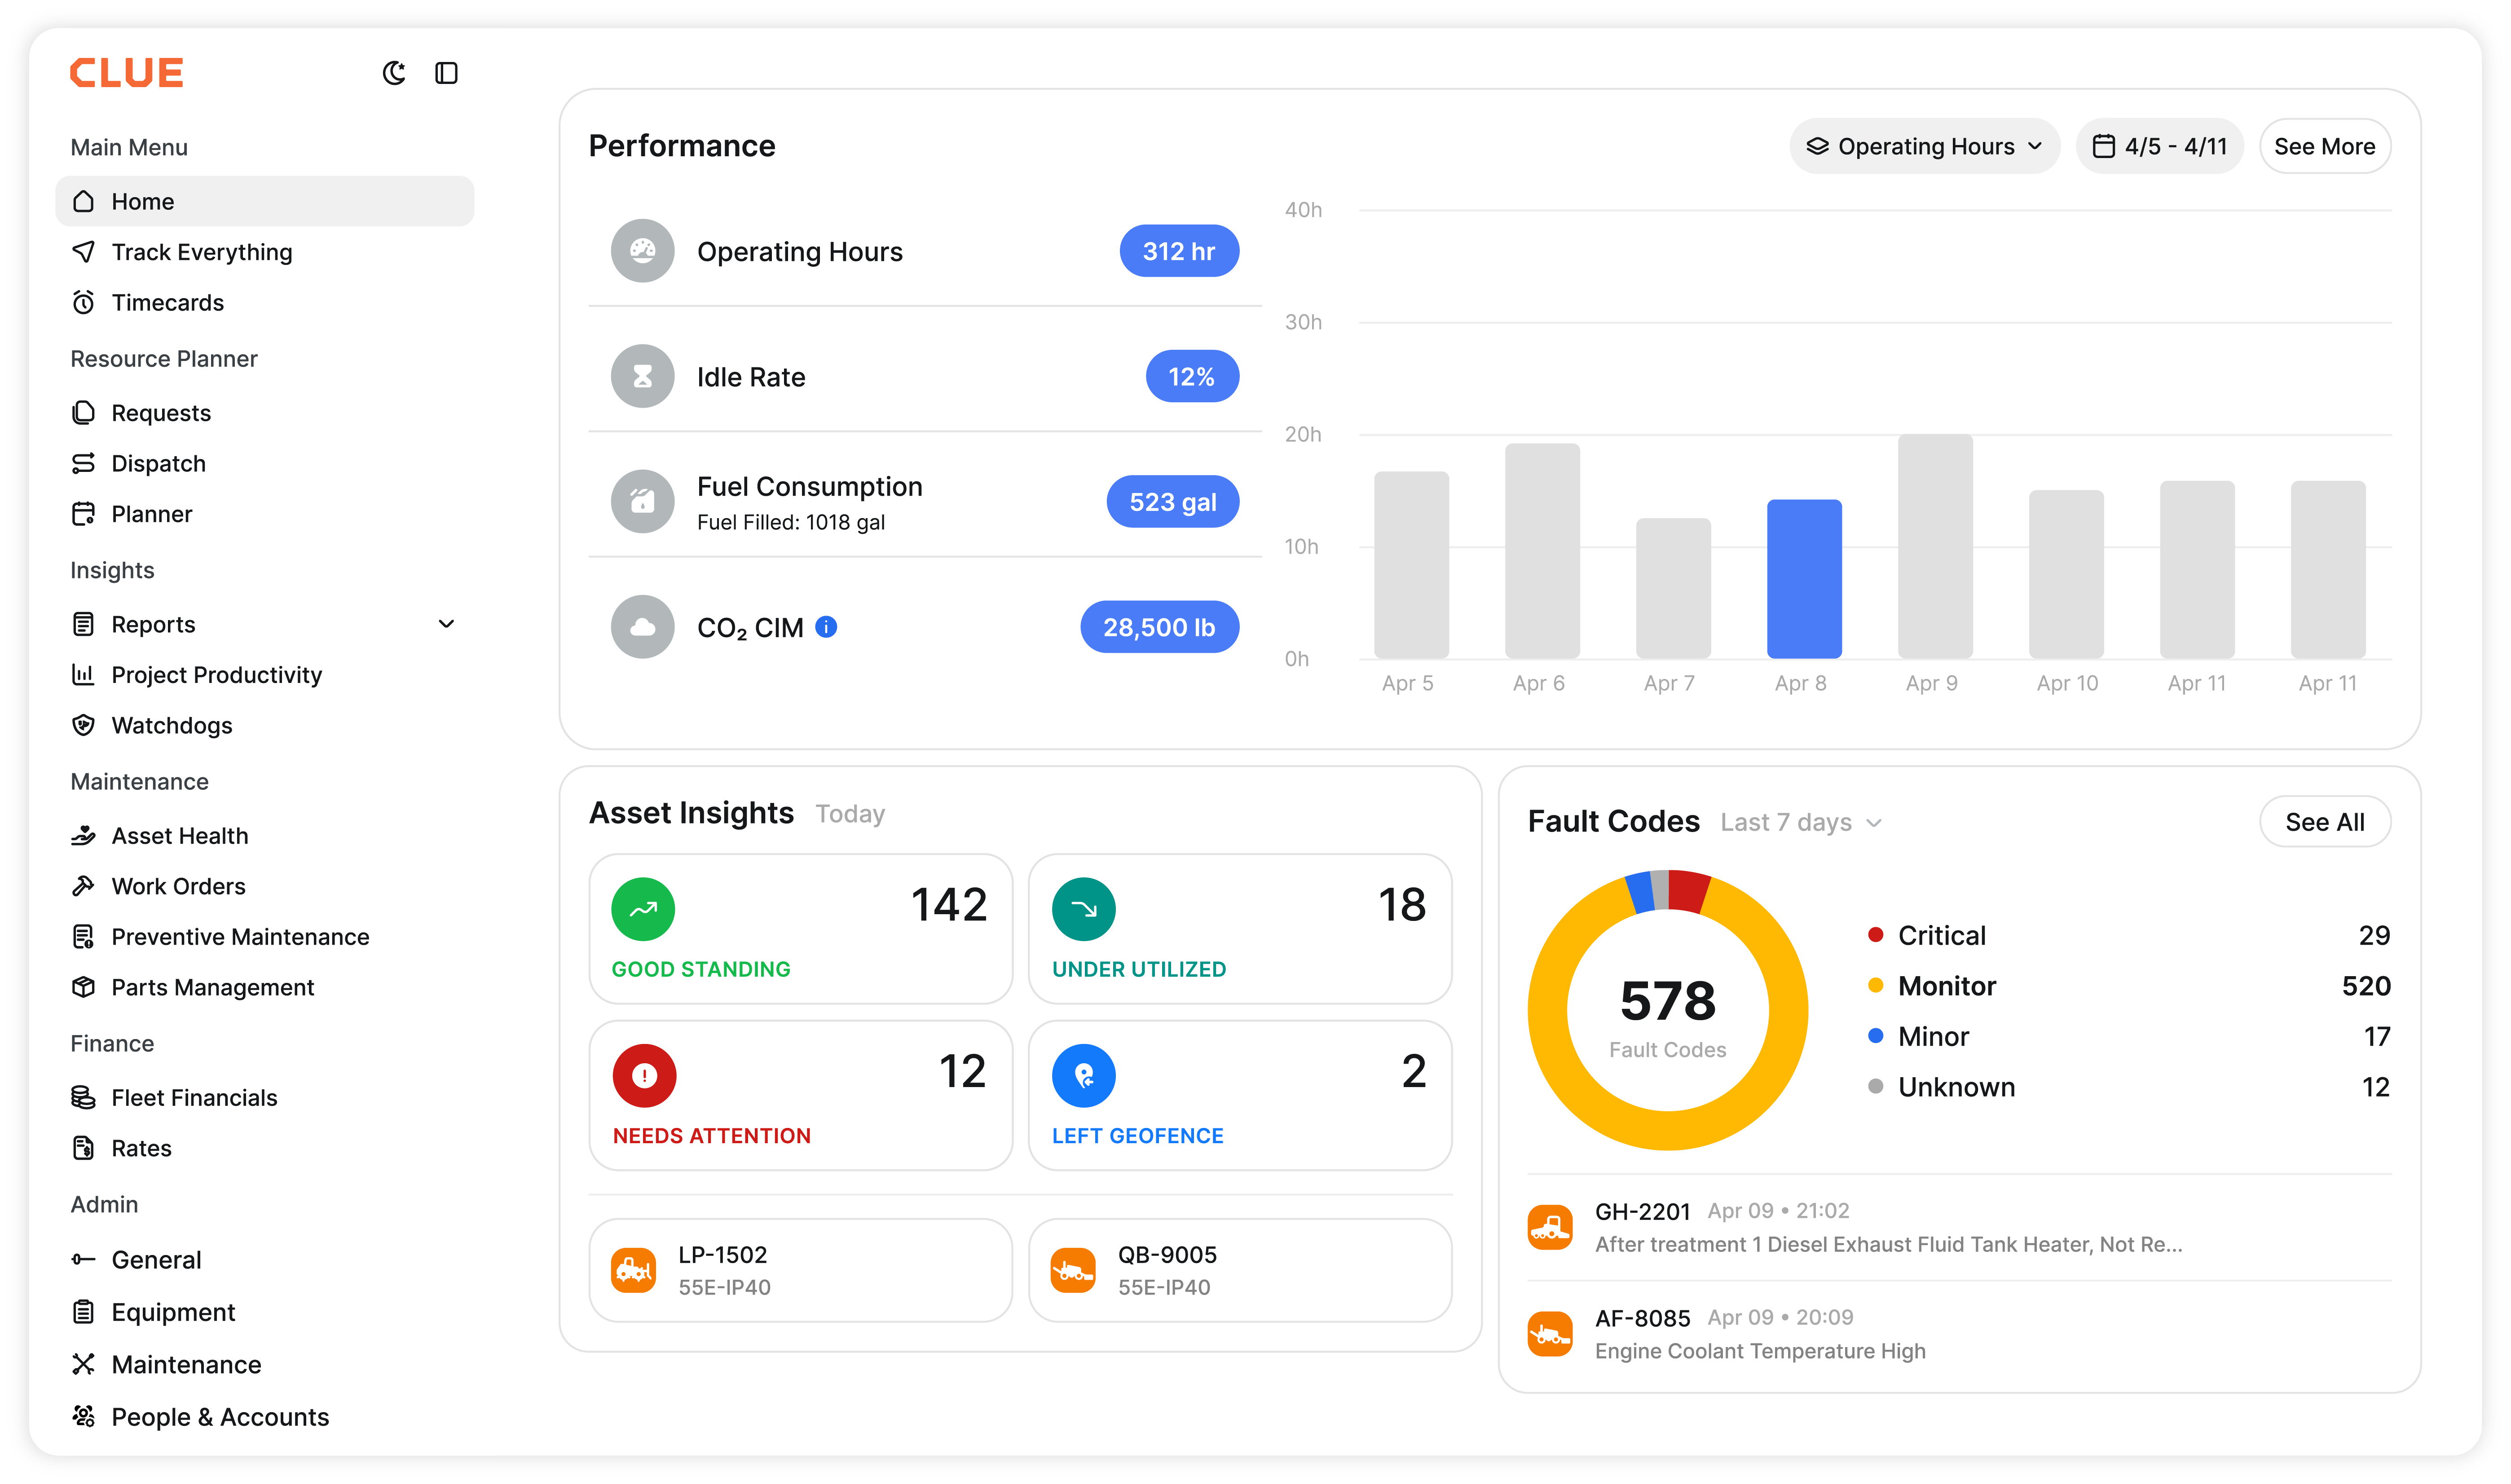The height and width of the screenshot is (1484, 2511).
Task: Open asset LP-1502 card
Action: tap(800, 1270)
